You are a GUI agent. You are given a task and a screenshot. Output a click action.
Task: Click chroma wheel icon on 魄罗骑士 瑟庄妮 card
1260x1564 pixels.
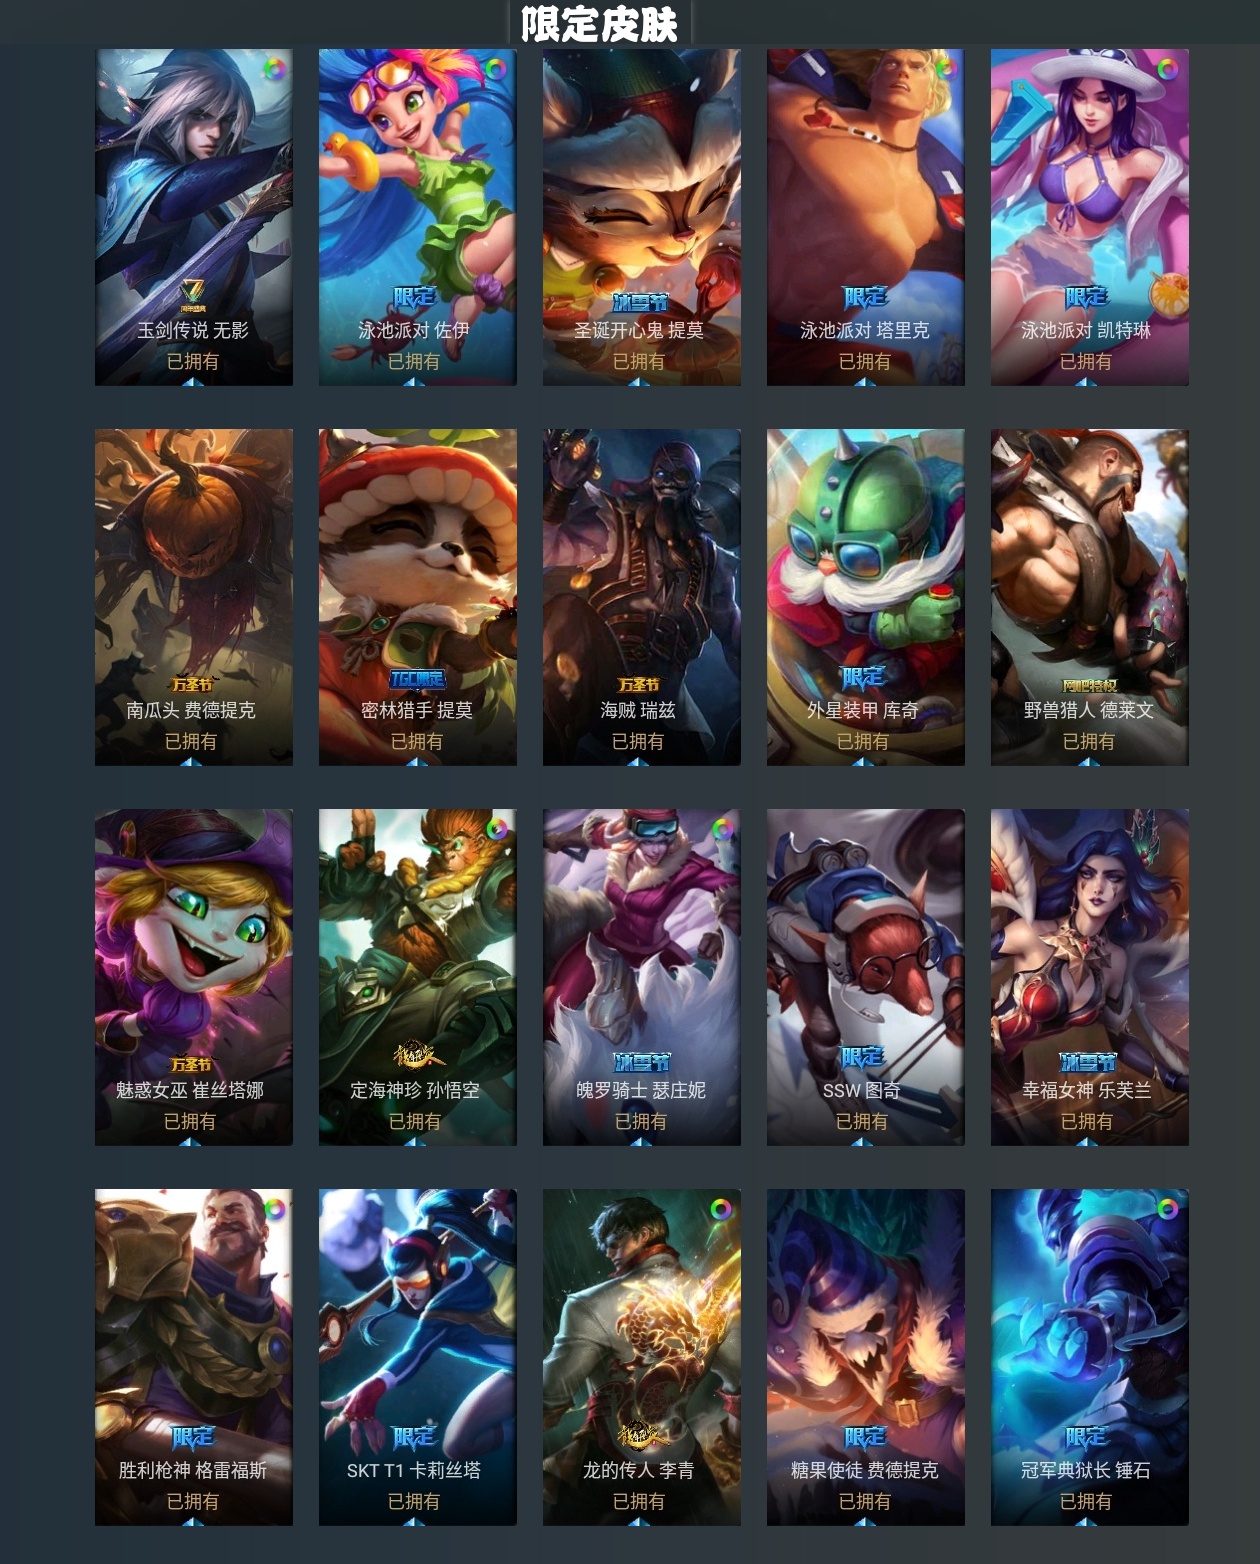[721, 829]
